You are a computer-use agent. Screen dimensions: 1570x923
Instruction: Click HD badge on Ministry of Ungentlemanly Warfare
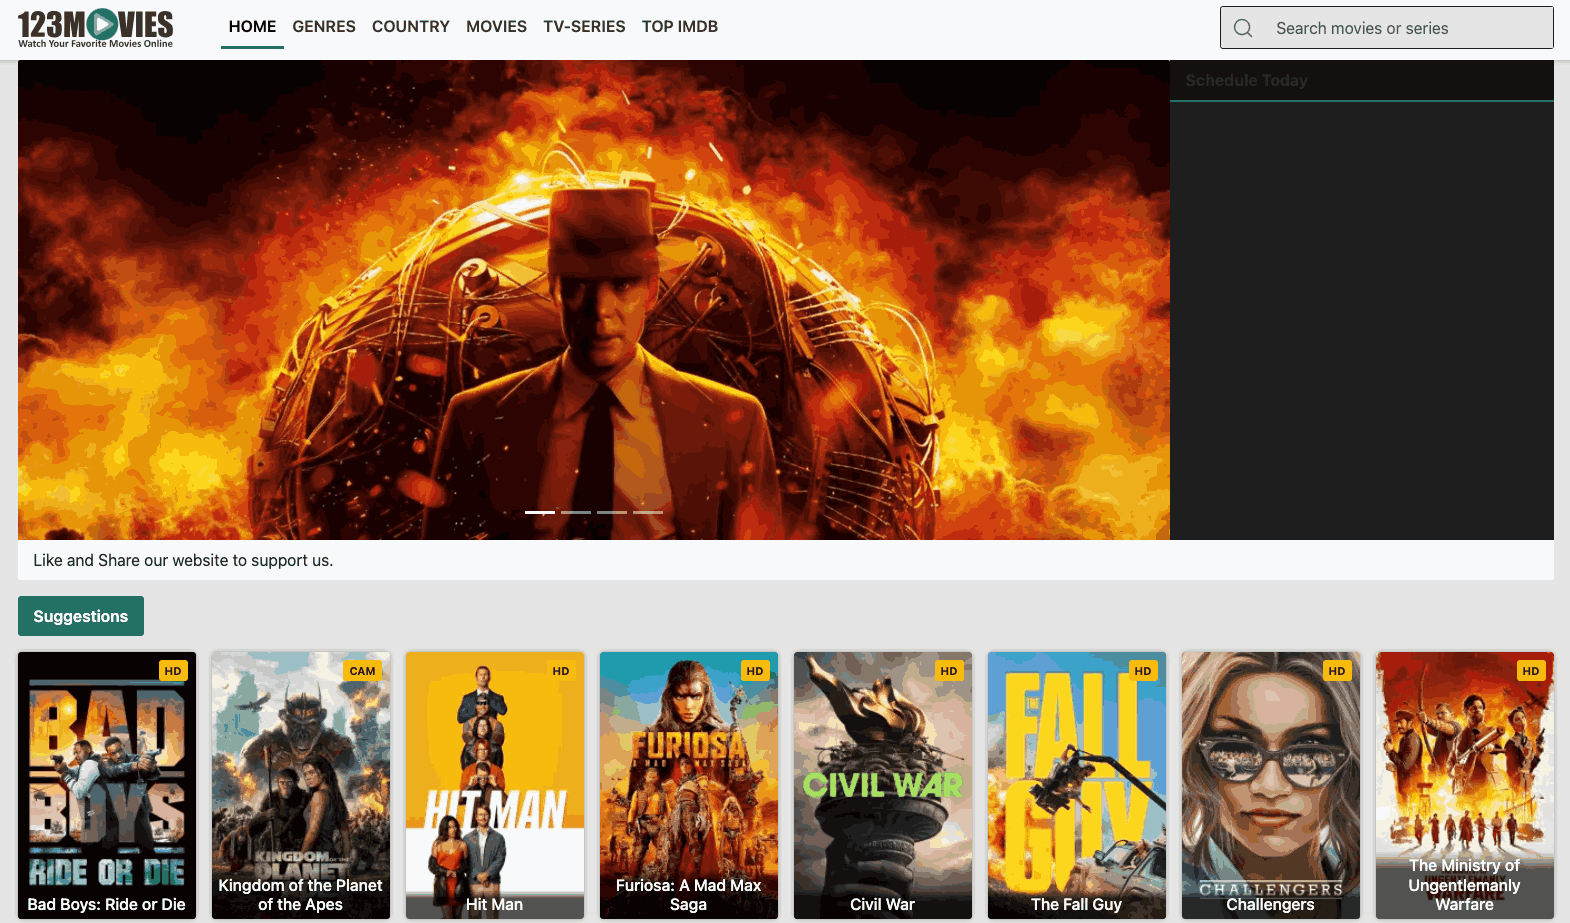pos(1531,671)
